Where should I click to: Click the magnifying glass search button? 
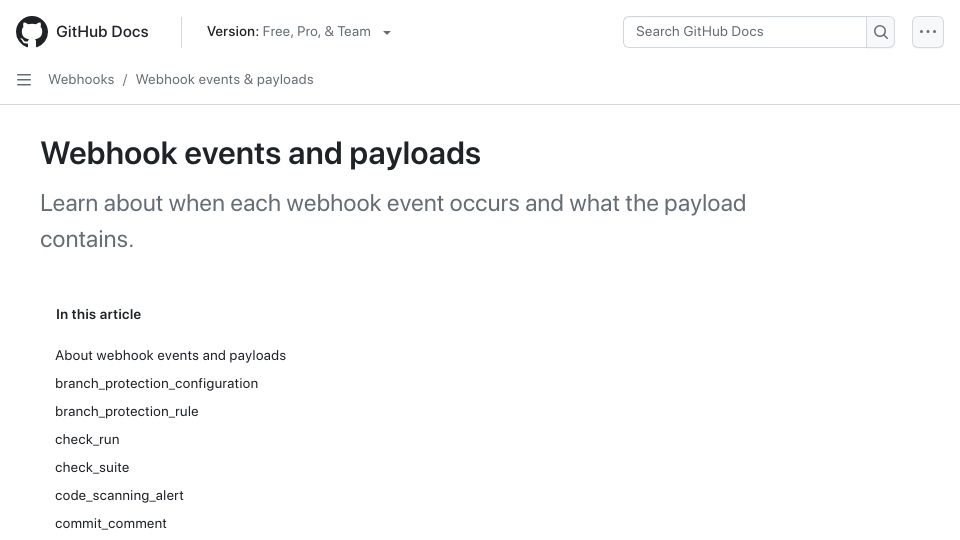pos(880,32)
